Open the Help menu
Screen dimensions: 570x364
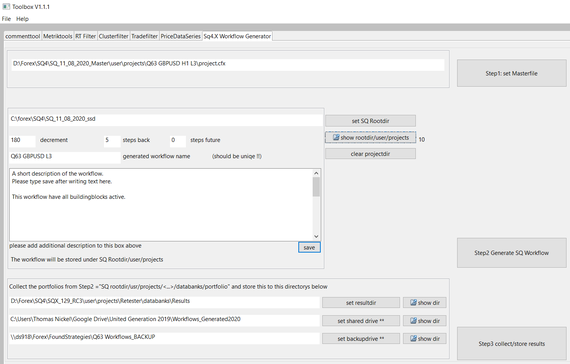pyautogui.click(x=22, y=19)
